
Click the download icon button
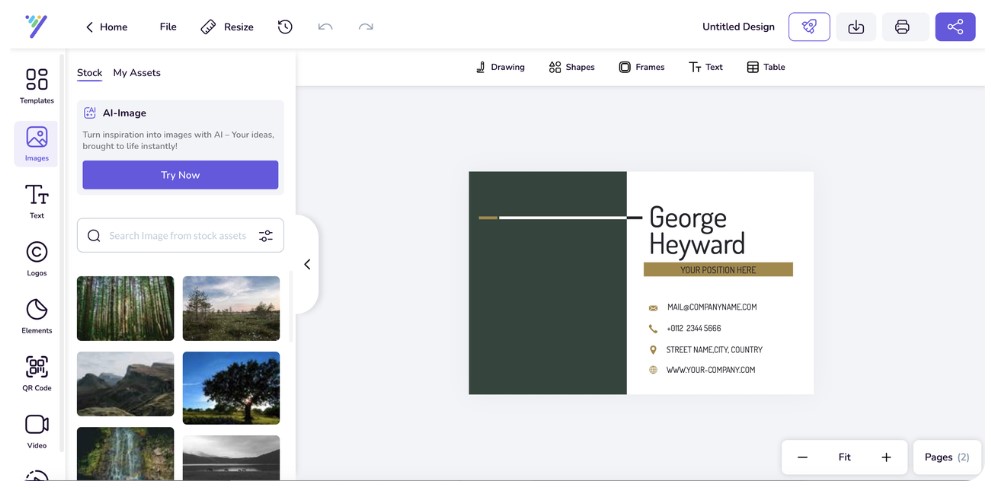(856, 27)
